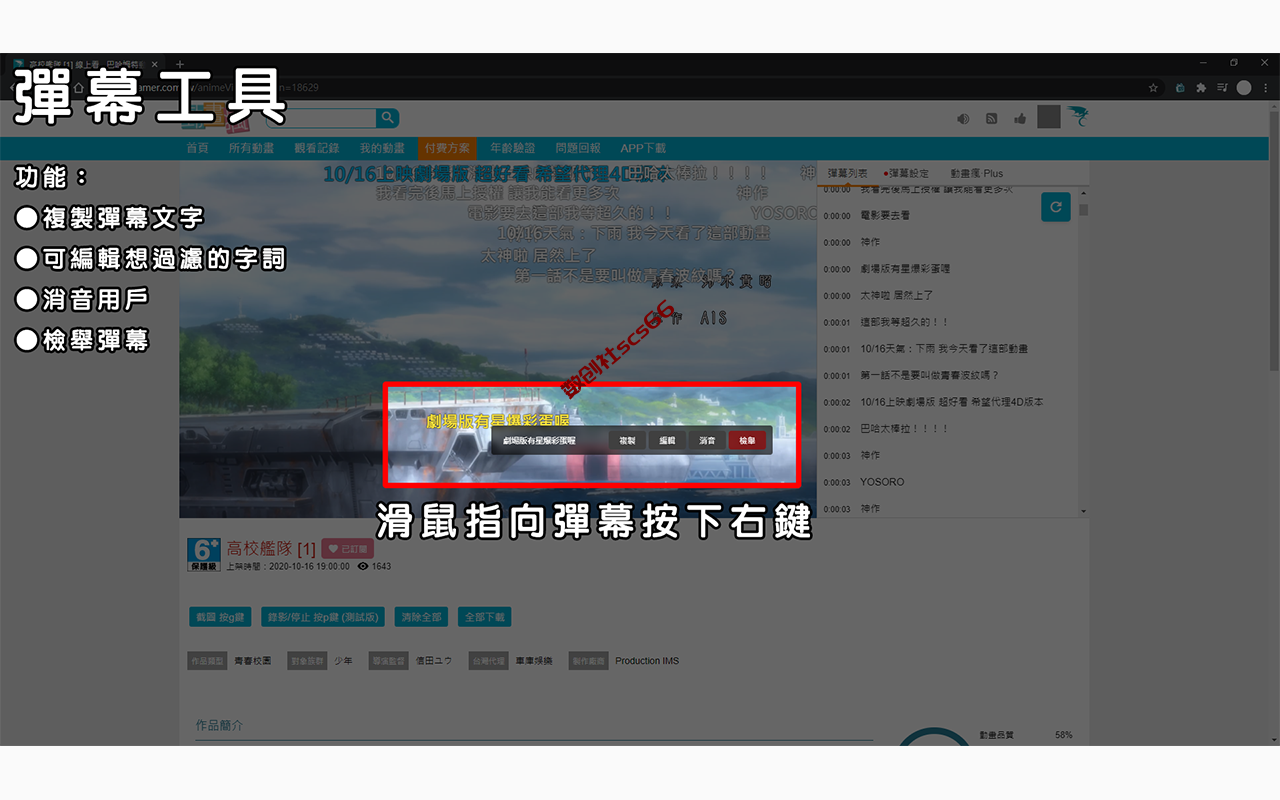Switch to the 動畫瘋 Plus tab
The image size is (1280, 800).
click(x=977, y=173)
